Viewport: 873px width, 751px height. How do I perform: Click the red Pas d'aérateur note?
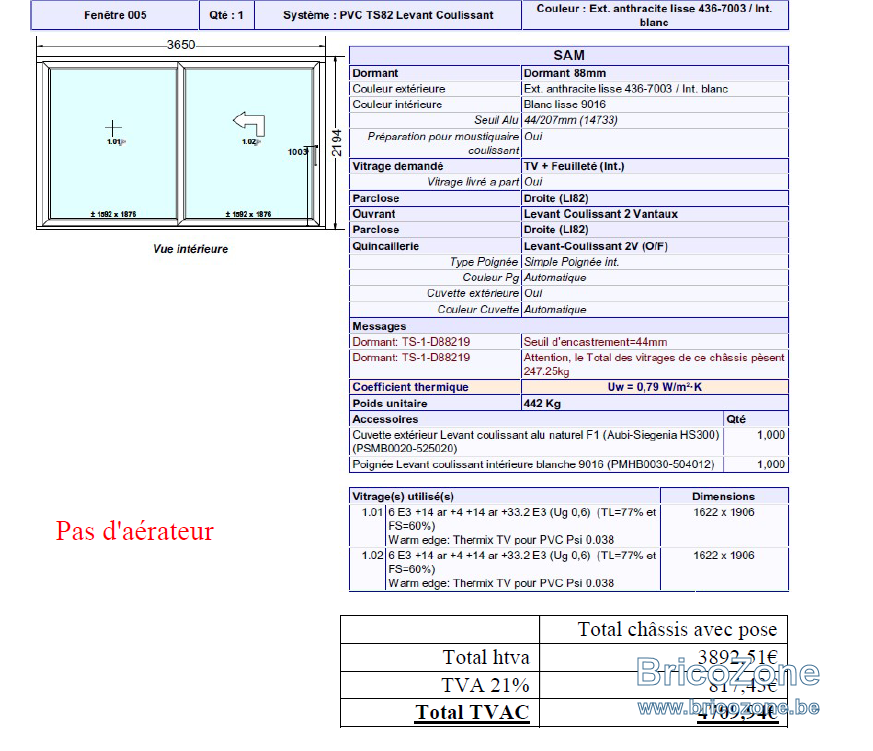(x=135, y=531)
